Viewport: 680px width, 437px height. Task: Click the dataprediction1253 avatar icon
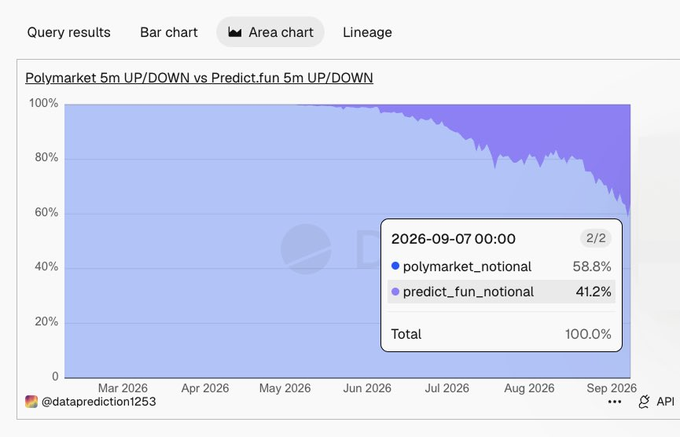31,402
